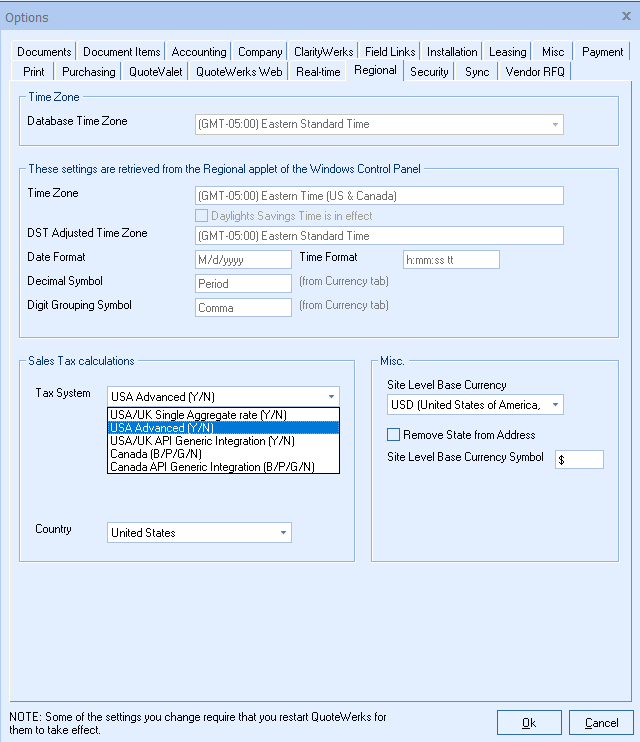Image resolution: width=640 pixels, height=742 pixels.
Task: Check Remove State from Address box
Action: point(394,435)
